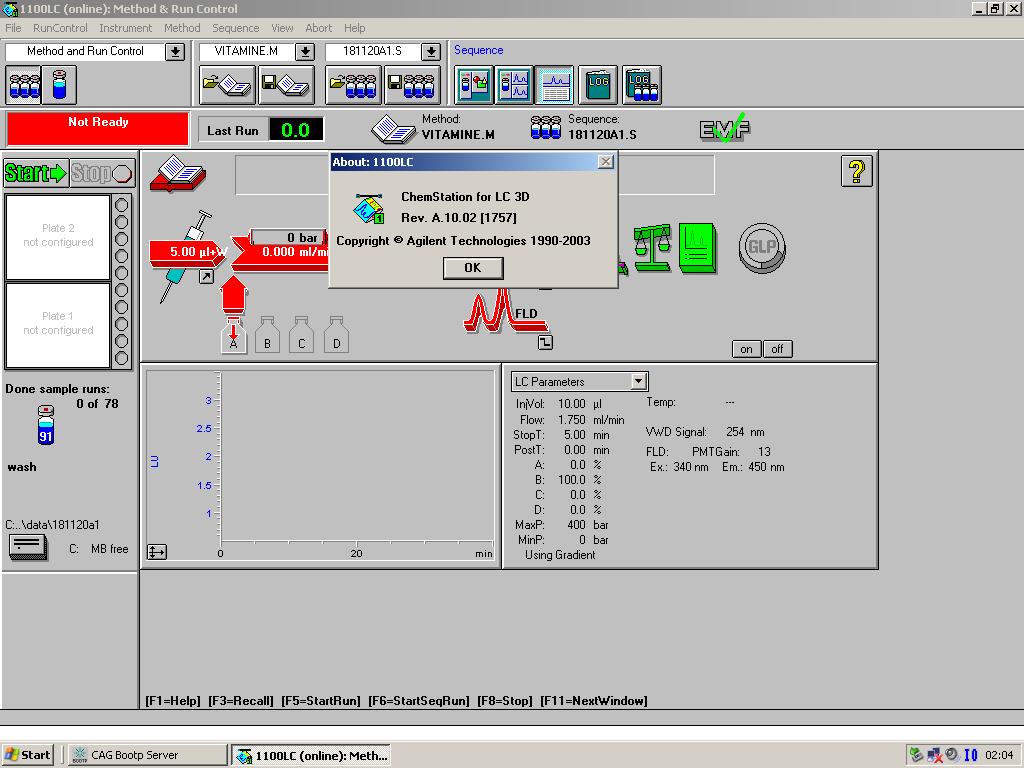The height and width of the screenshot is (768, 1024).
Task: Click the yellow question mark help icon
Action: [x=856, y=171]
